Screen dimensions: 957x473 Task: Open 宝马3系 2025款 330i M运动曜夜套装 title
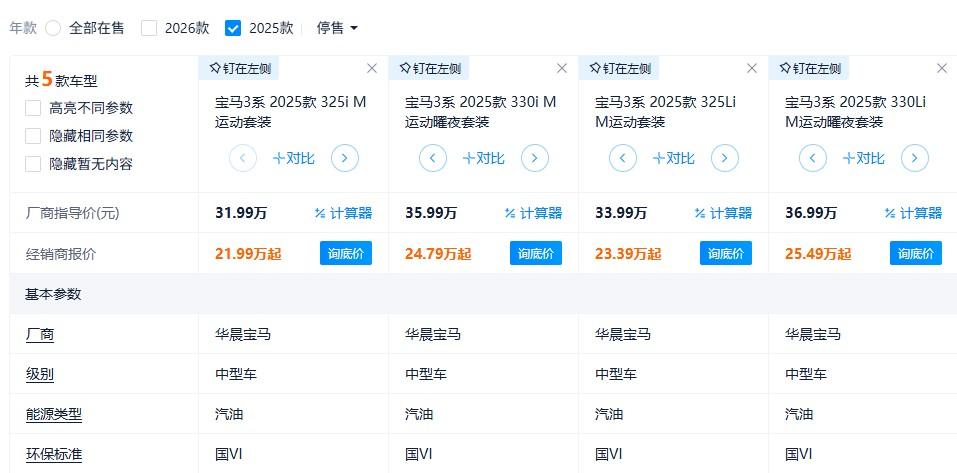pyautogui.click(x=481, y=112)
